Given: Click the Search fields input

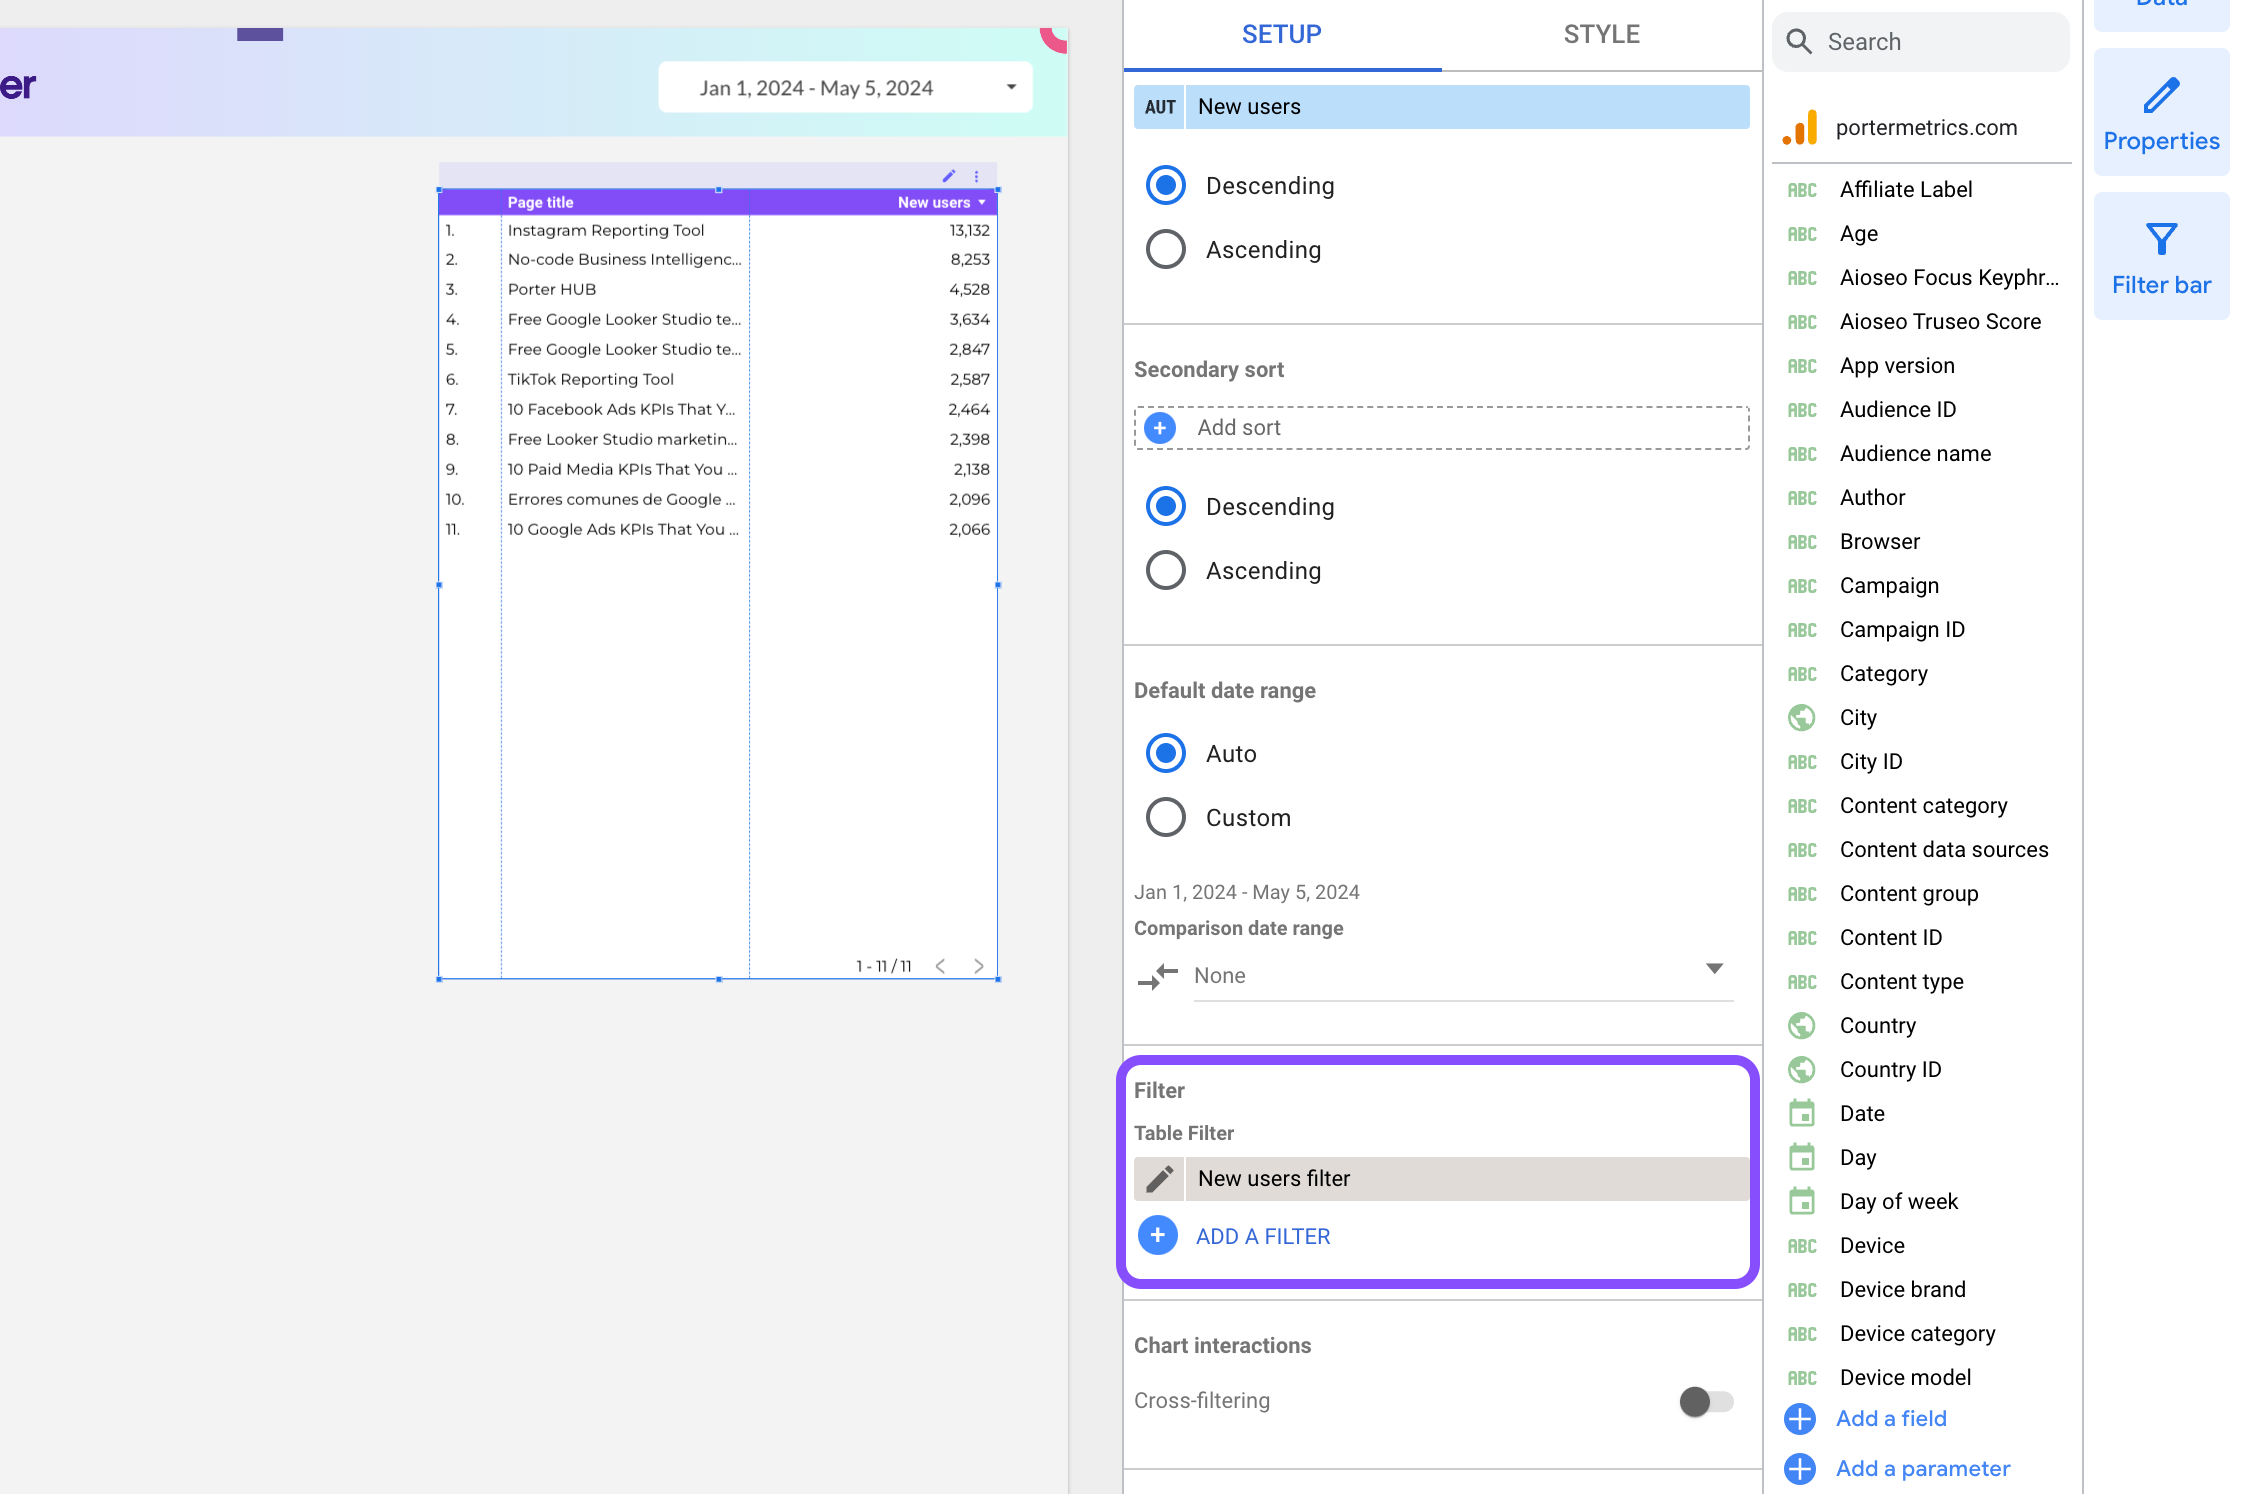Looking at the screenshot, I should 1921,42.
